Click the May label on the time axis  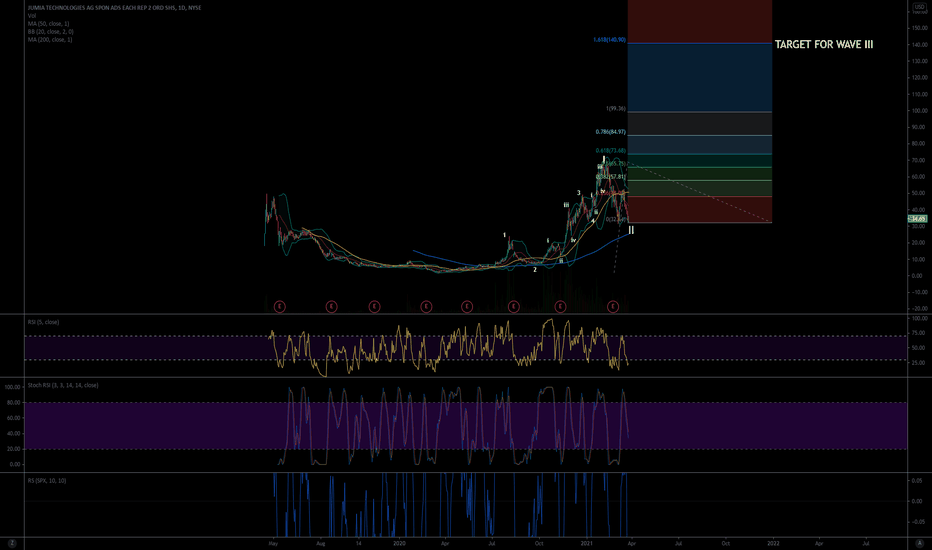(273, 543)
